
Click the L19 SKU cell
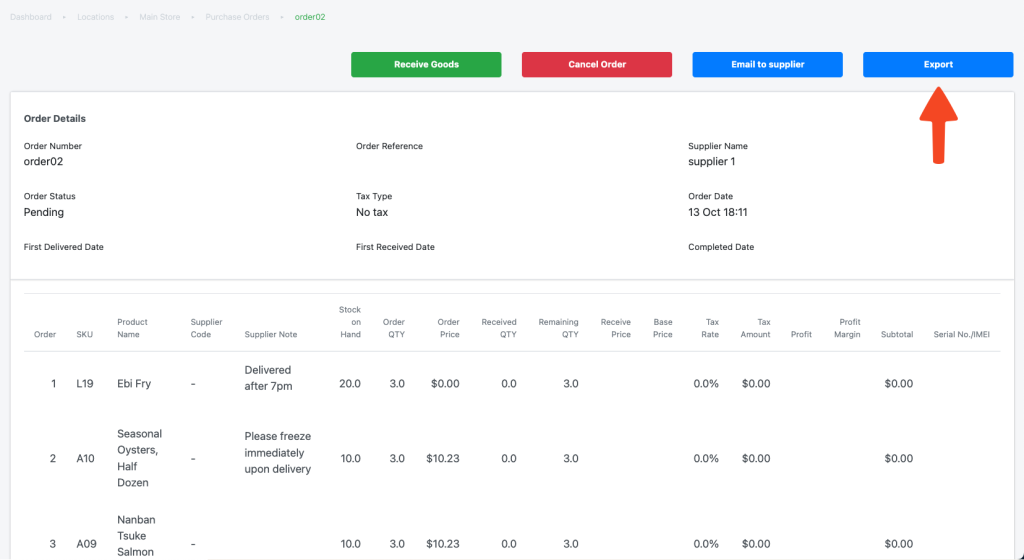point(84,384)
